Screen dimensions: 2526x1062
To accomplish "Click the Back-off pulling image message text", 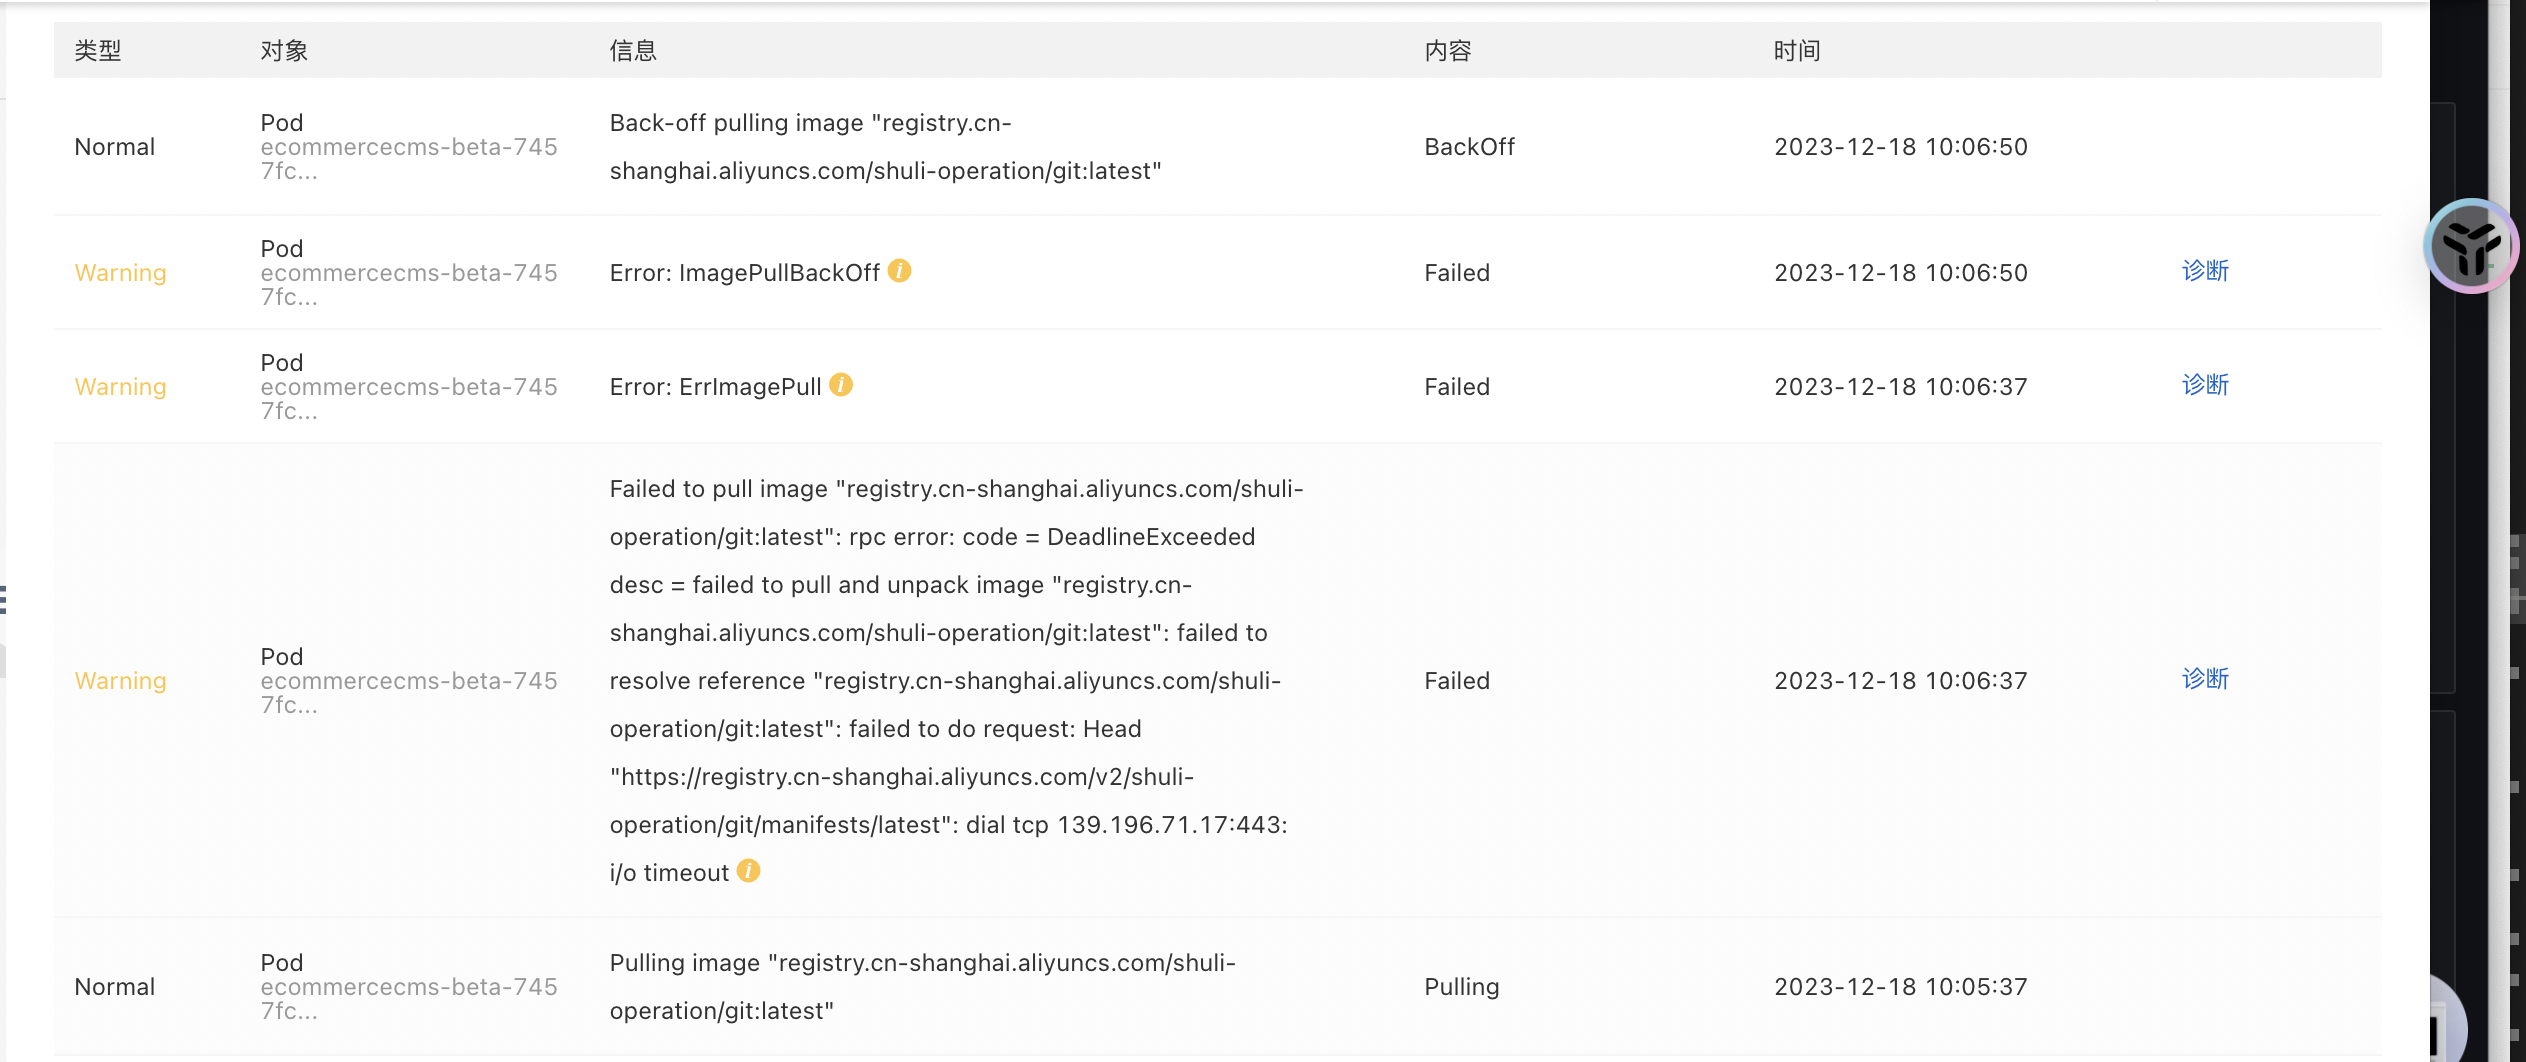I will (885, 147).
